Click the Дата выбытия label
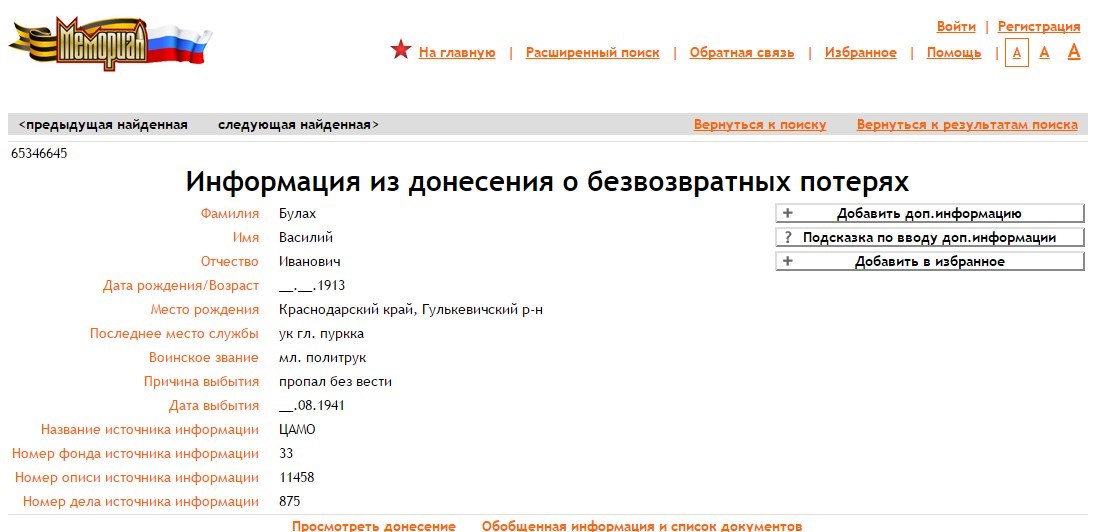Viewport: 1108px width, 532px height. [x=214, y=406]
